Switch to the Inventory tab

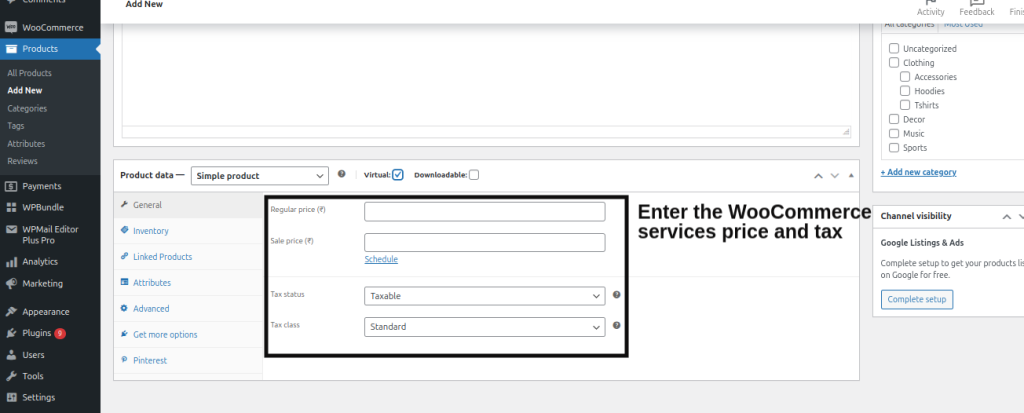click(150, 231)
